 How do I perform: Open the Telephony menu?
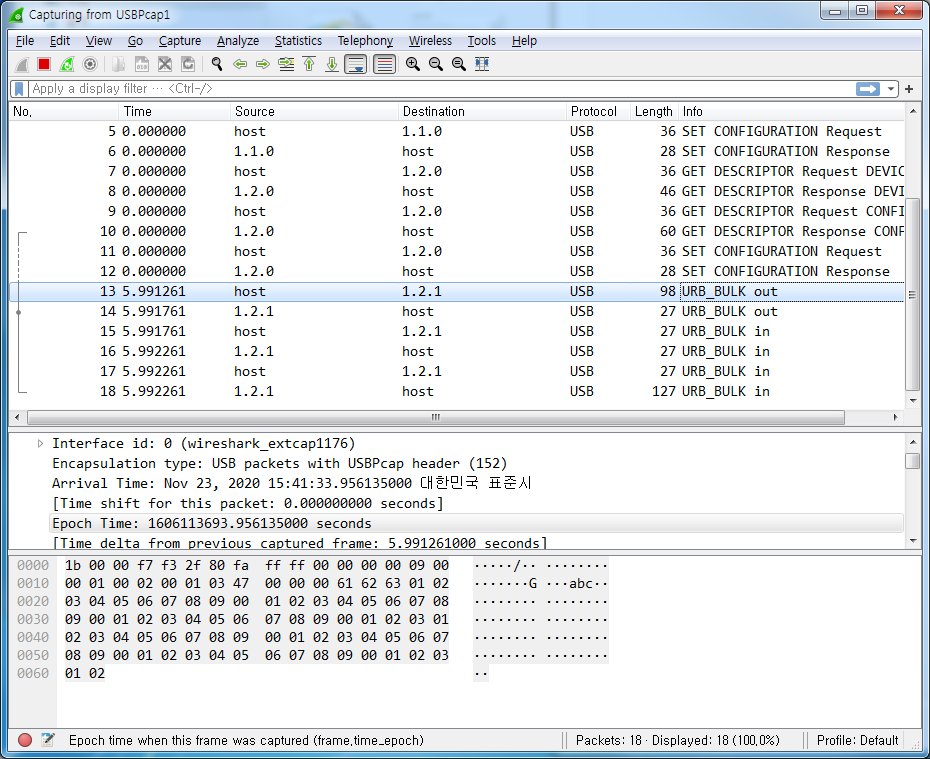365,41
